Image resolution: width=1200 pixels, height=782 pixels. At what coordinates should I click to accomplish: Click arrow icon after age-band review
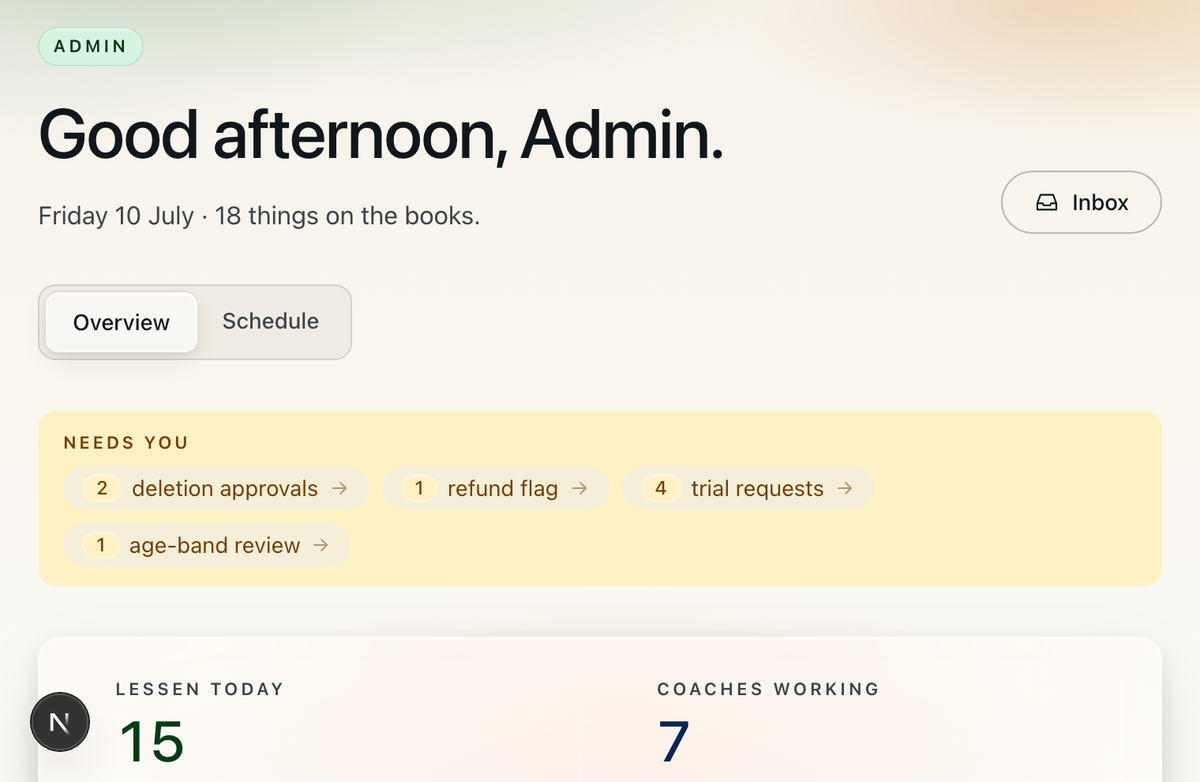[321, 545]
